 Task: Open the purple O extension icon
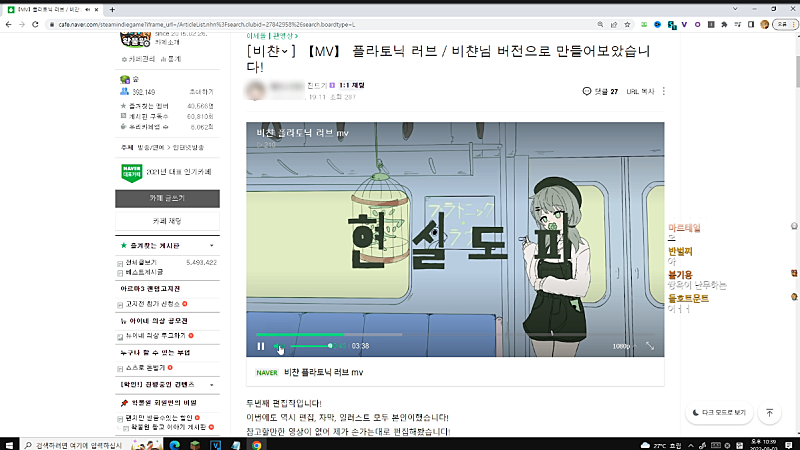[697, 24]
